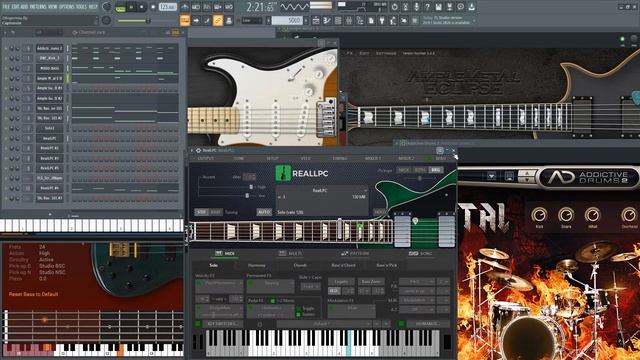
Task: Select the FLS_Scr_09bpm channel button
Action: pyautogui.click(x=49, y=178)
